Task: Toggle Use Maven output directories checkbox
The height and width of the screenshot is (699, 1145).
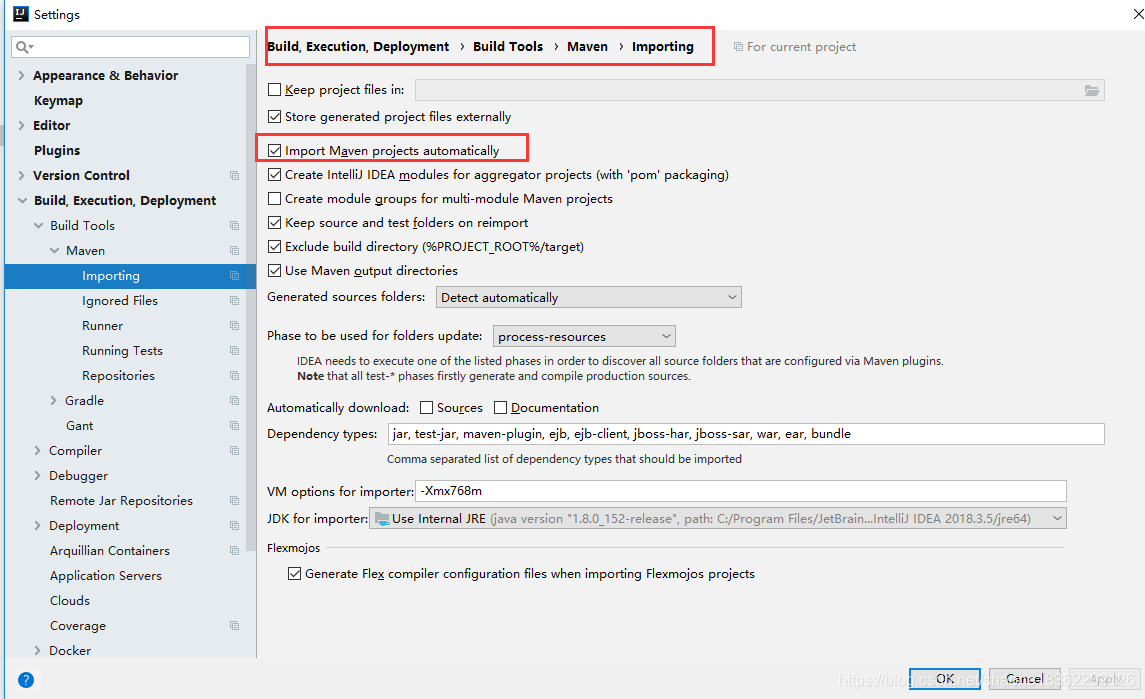Action: [x=275, y=270]
